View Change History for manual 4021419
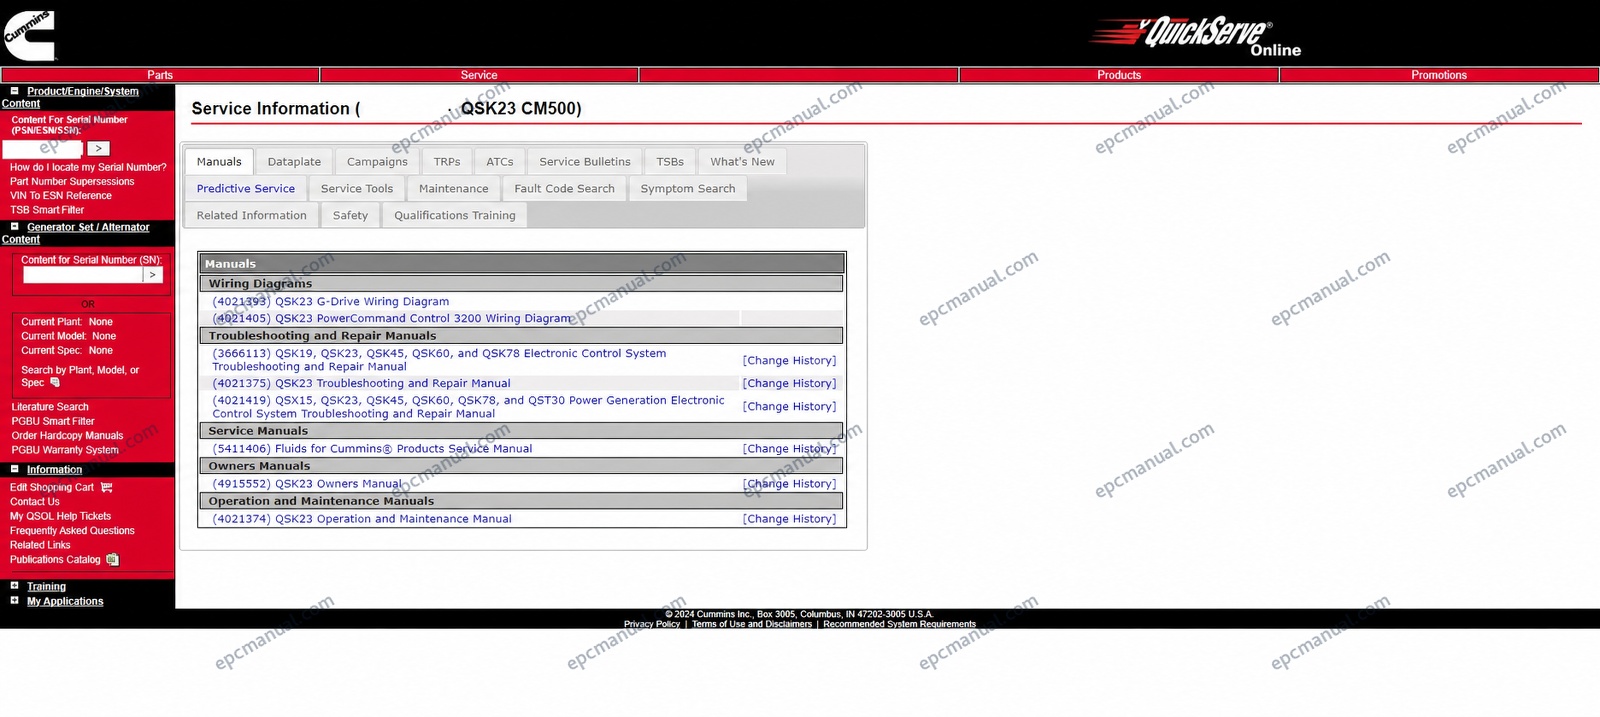Image resolution: width=1600 pixels, height=717 pixels. pyautogui.click(x=789, y=407)
